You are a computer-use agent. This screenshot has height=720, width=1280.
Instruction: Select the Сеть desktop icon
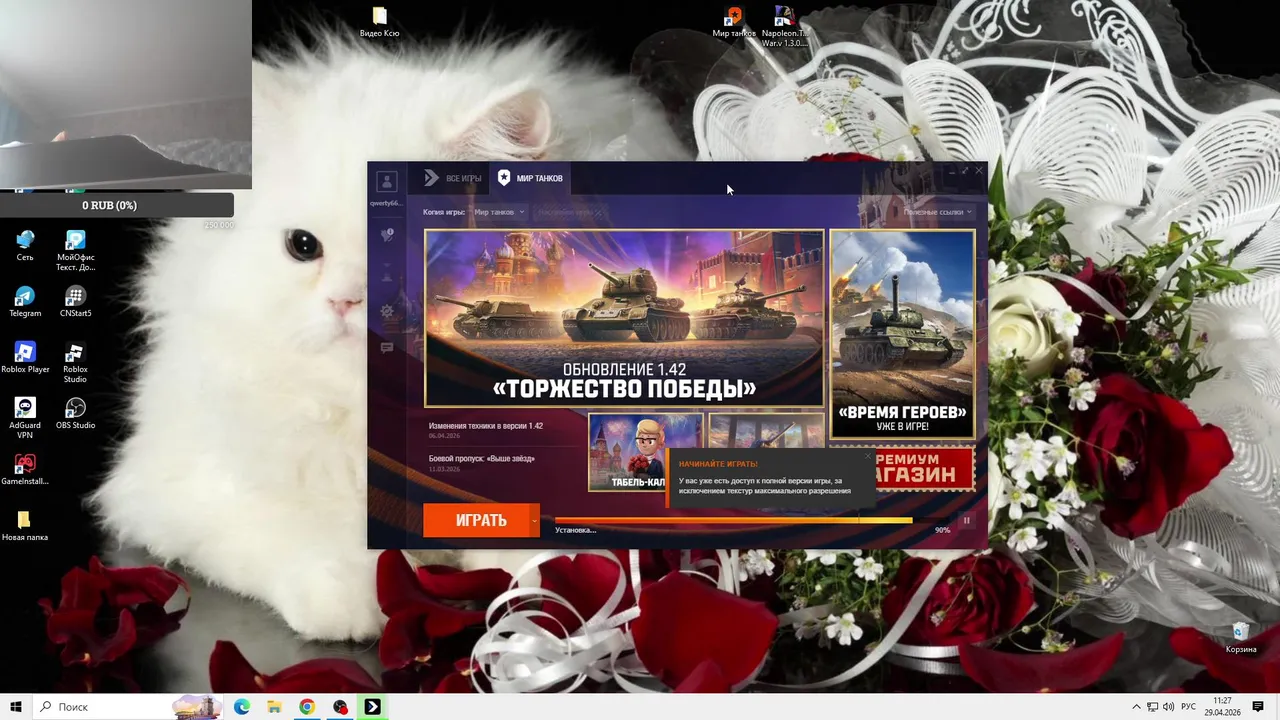click(x=25, y=246)
